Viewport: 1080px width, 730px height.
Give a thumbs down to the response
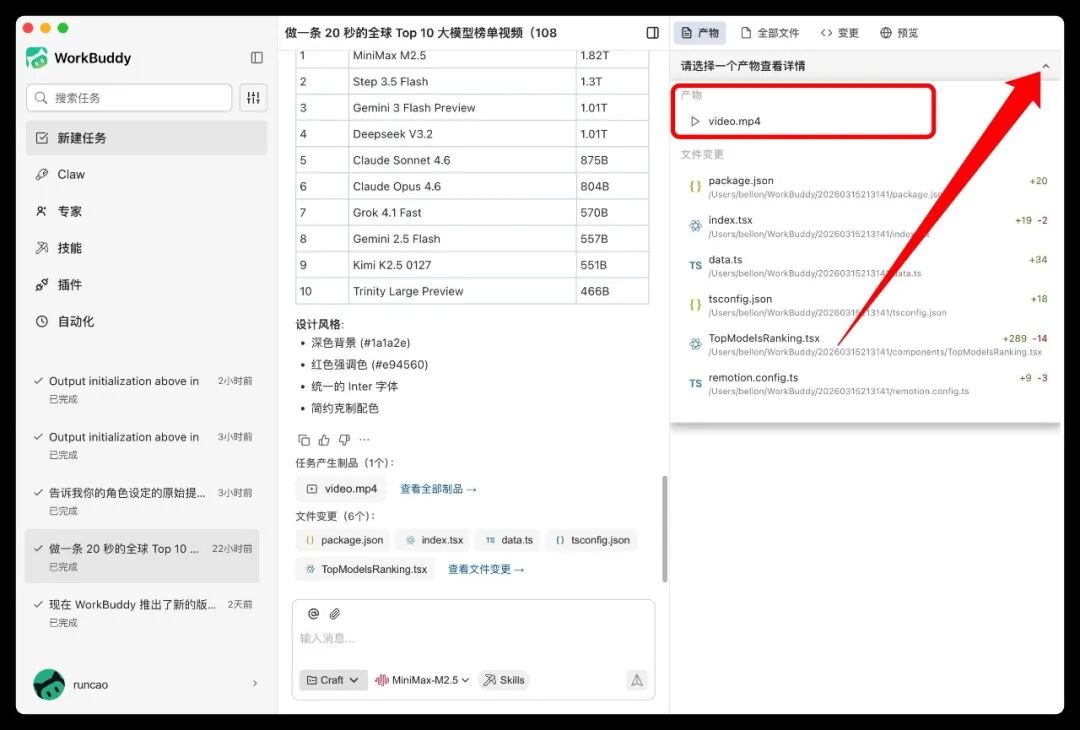344,439
